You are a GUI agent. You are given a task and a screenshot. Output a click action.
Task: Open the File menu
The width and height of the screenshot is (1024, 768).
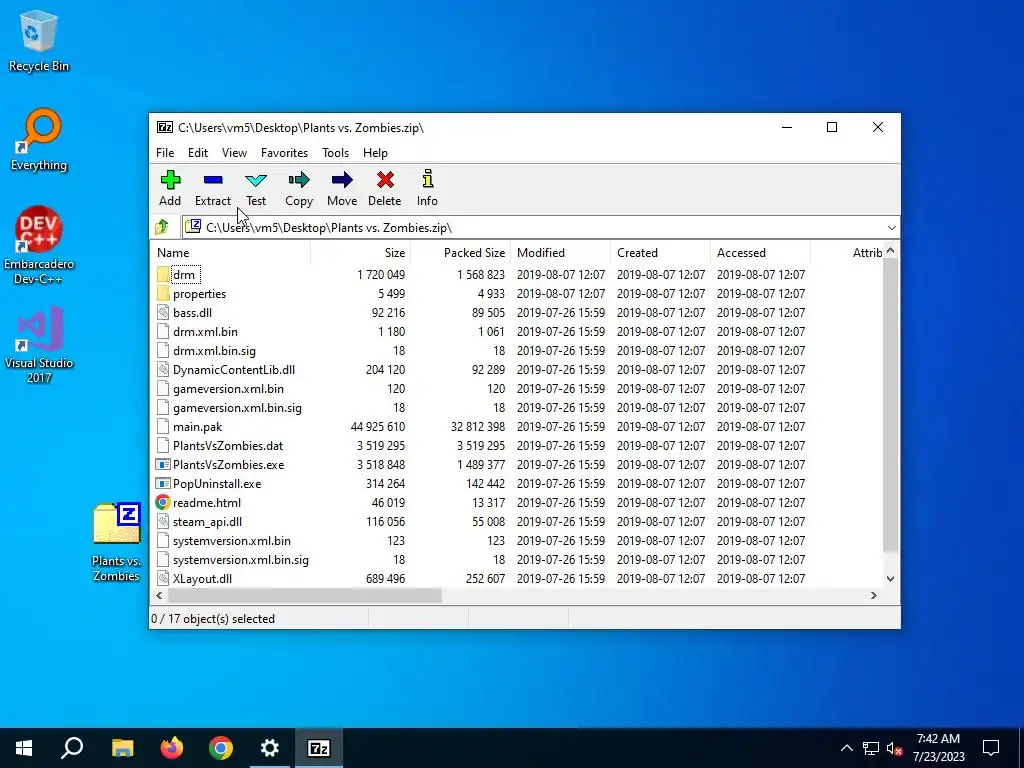point(165,153)
